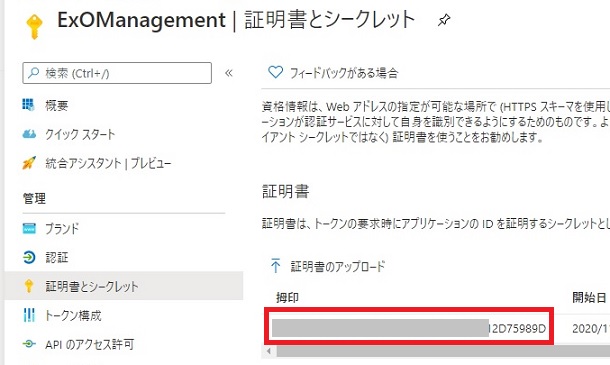The width and height of the screenshot is (610, 365).
Task: Click the 開始日 column header
Action: (589, 298)
